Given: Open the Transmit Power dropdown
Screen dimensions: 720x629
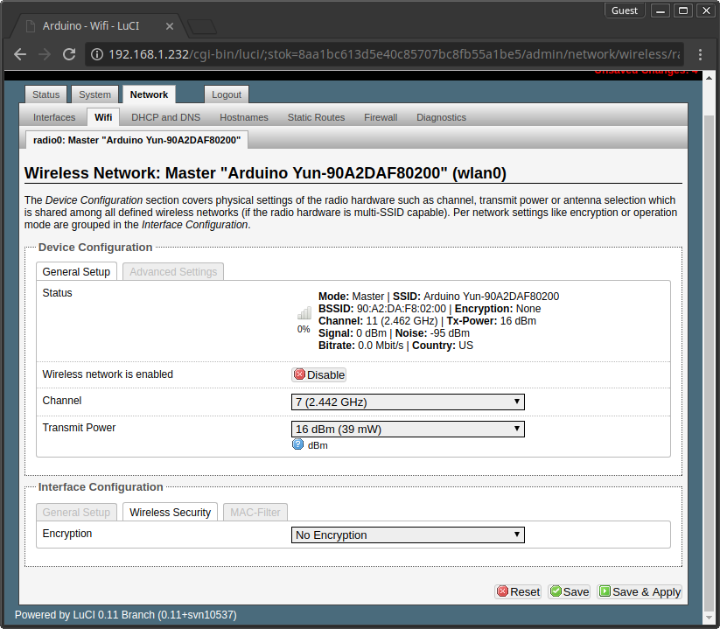Looking at the screenshot, I should (x=408, y=429).
